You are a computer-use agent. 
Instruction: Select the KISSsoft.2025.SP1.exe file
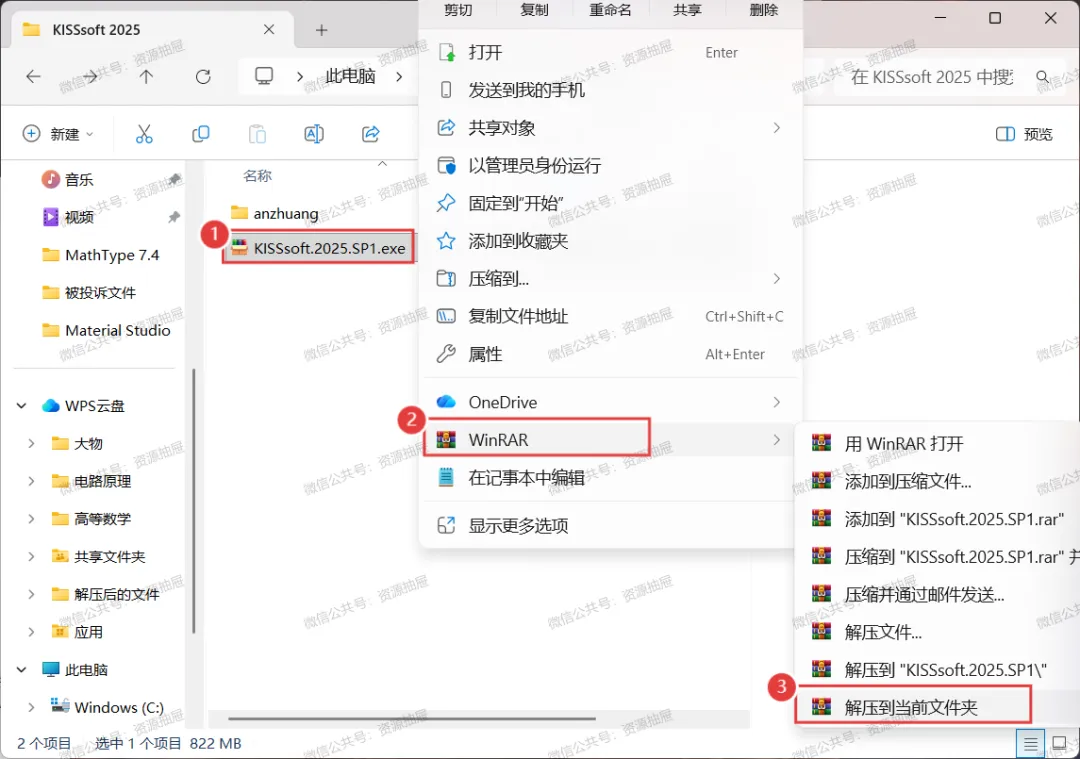click(318, 248)
